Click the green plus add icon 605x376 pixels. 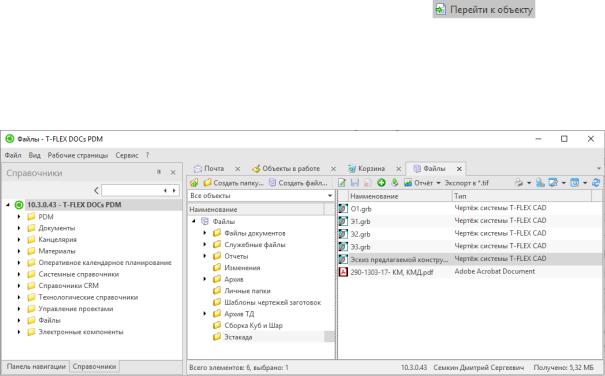click(381, 183)
